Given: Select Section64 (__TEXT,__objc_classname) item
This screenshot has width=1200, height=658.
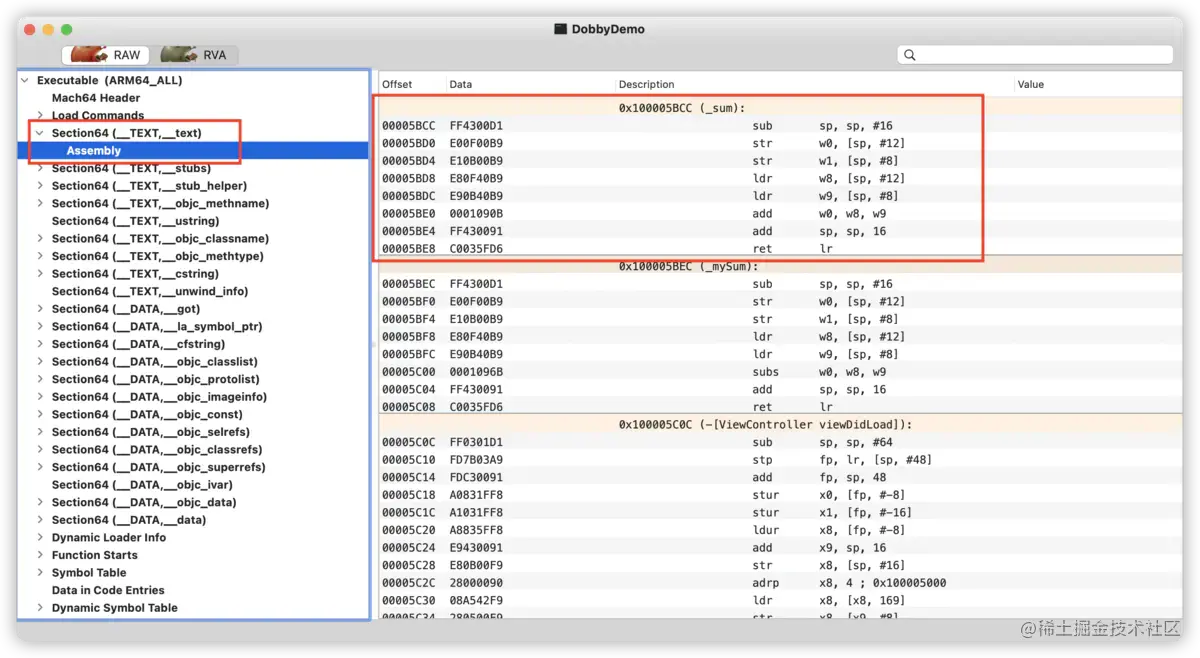Looking at the screenshot, I should [x=160, y=239].
